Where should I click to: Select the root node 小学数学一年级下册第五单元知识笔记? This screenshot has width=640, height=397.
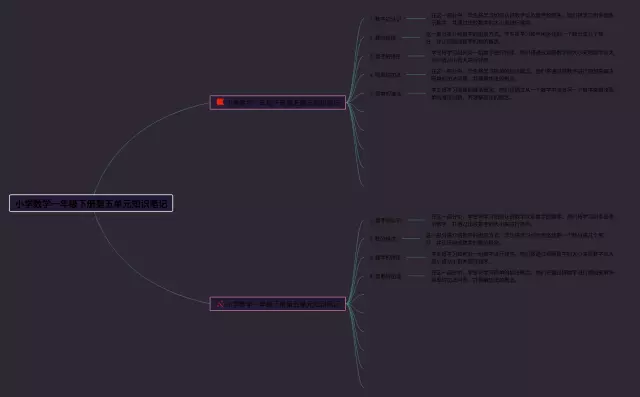pos(91,203)
